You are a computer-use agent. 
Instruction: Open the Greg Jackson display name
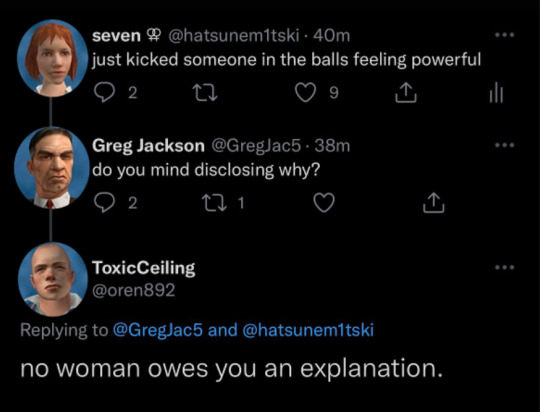148,146
